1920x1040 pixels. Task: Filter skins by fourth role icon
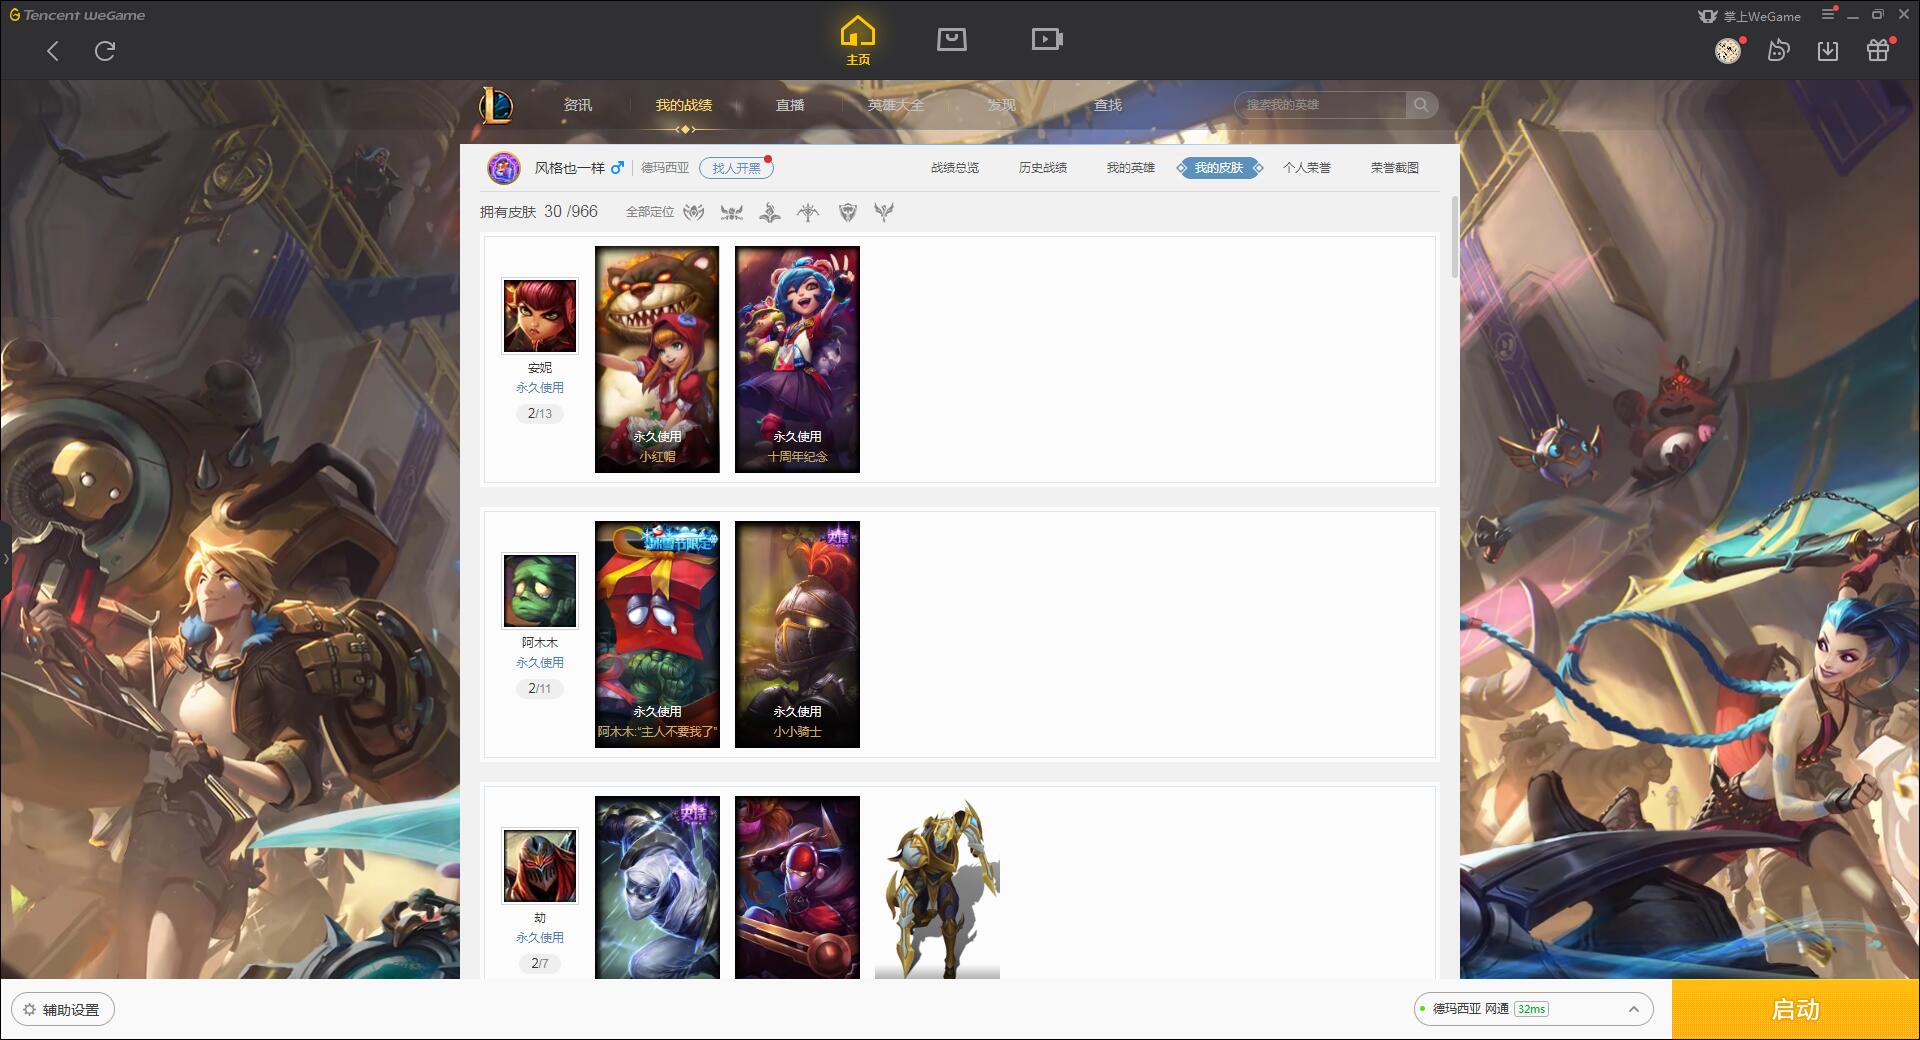tap(808, 212)
